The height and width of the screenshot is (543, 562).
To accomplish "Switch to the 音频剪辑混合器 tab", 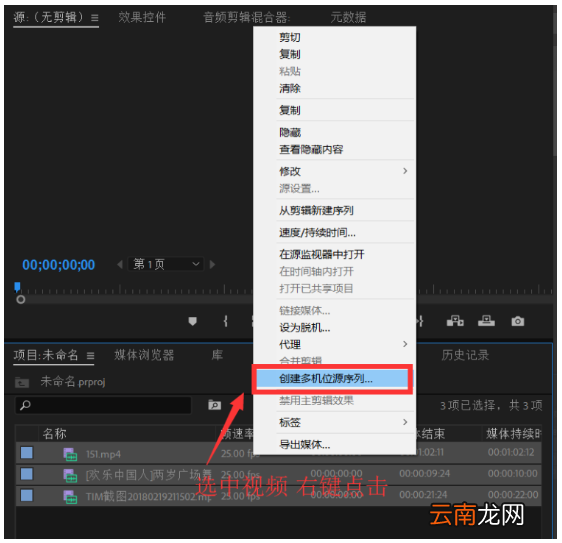I will [x=247, y=17].
